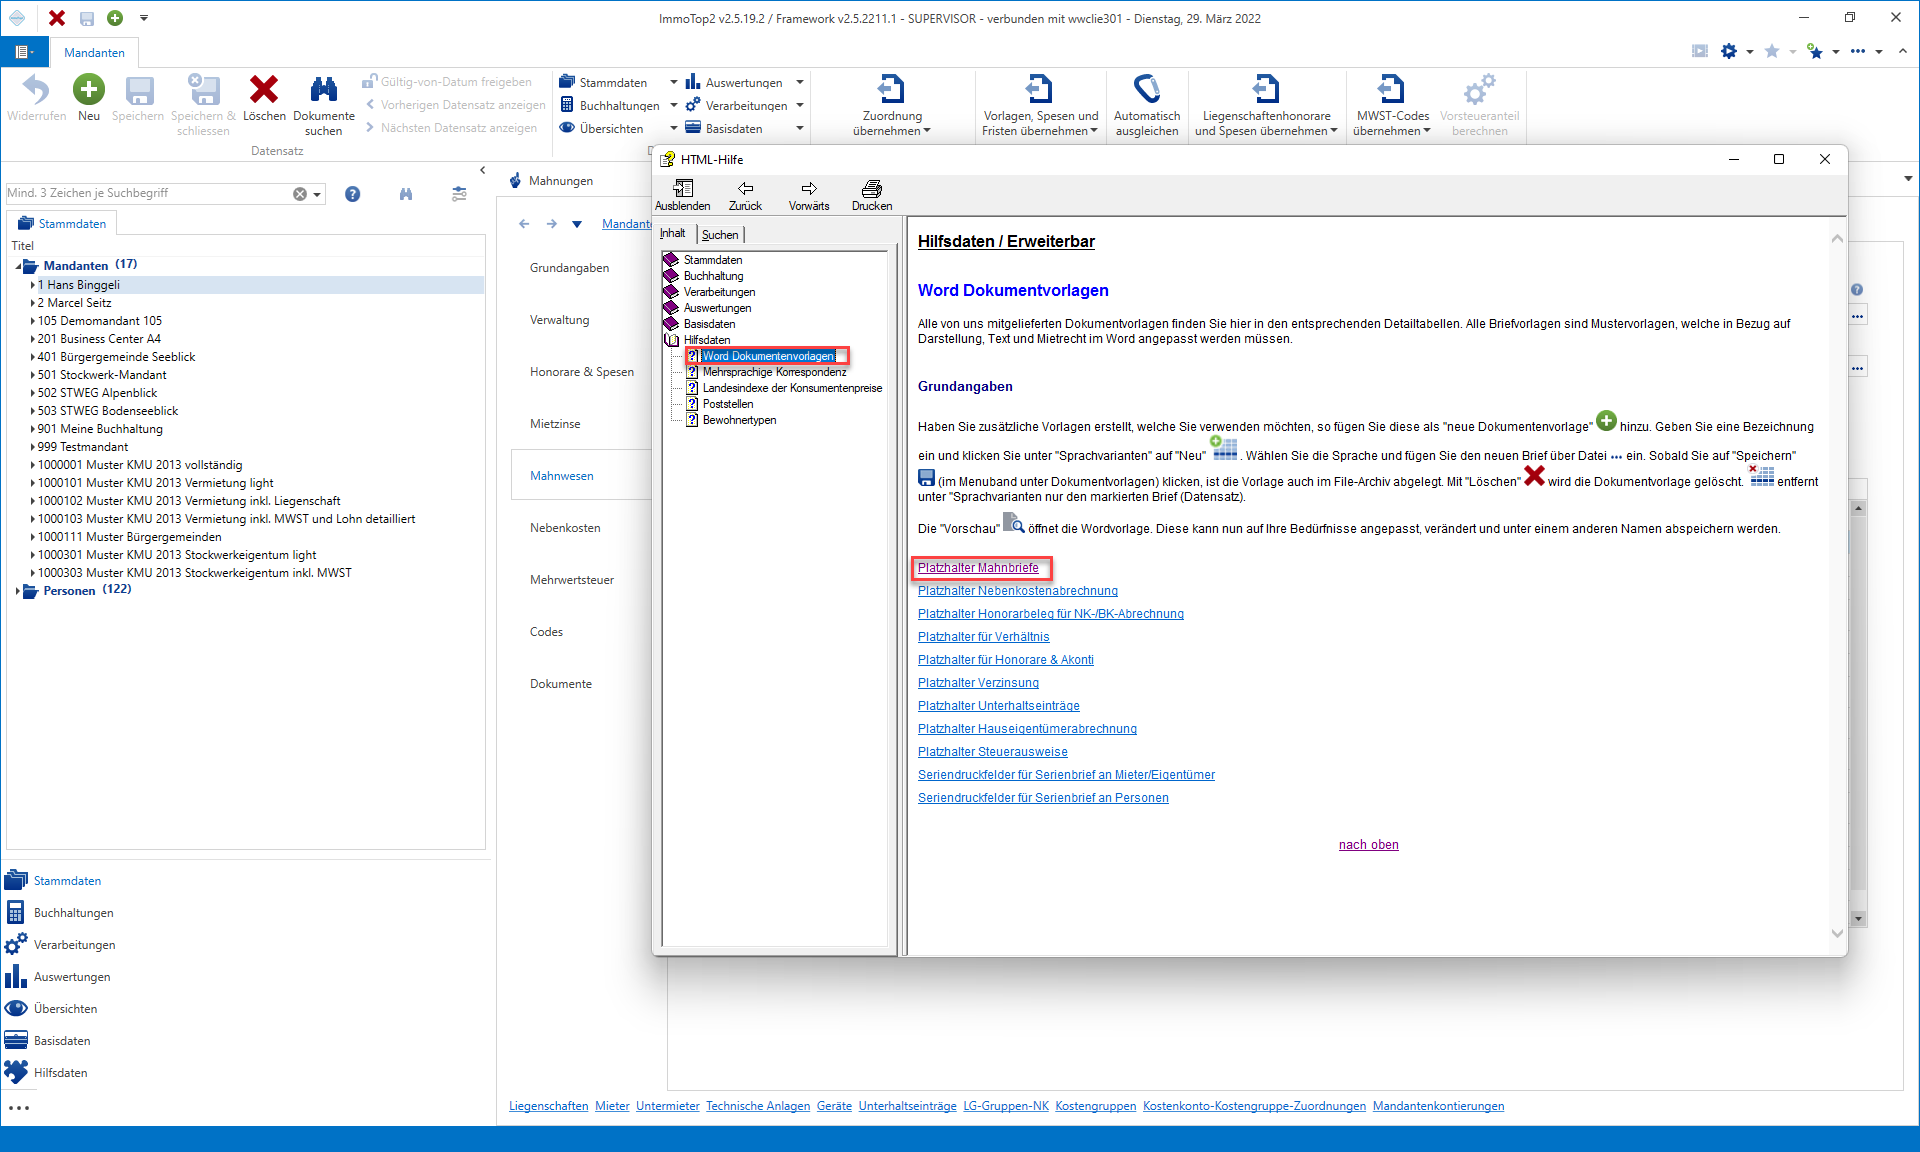The height and width of the screenshot is (1152, 1920).
Task: Switch to the Suchen tab in help
Action: coord(720,235)
